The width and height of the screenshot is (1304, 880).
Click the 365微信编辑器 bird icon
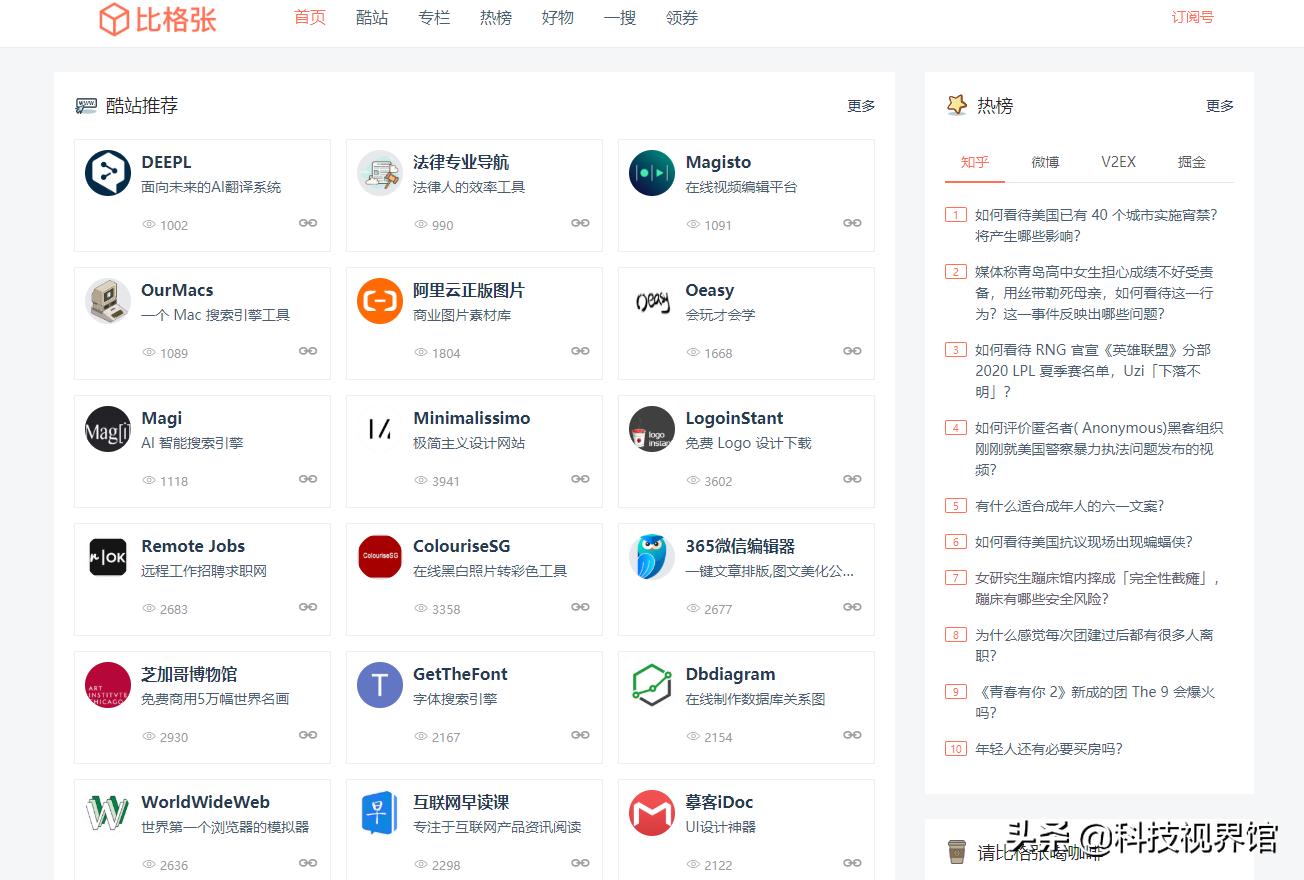click(651, 556)
